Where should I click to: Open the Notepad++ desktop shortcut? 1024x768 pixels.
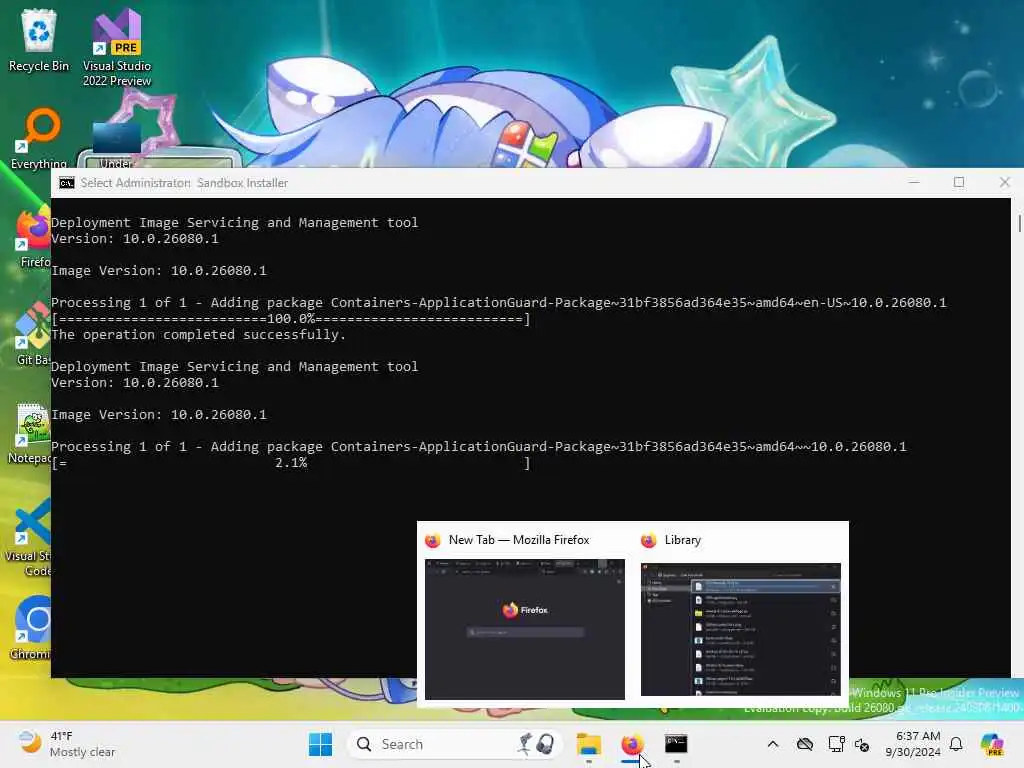(x=29, y=434)
